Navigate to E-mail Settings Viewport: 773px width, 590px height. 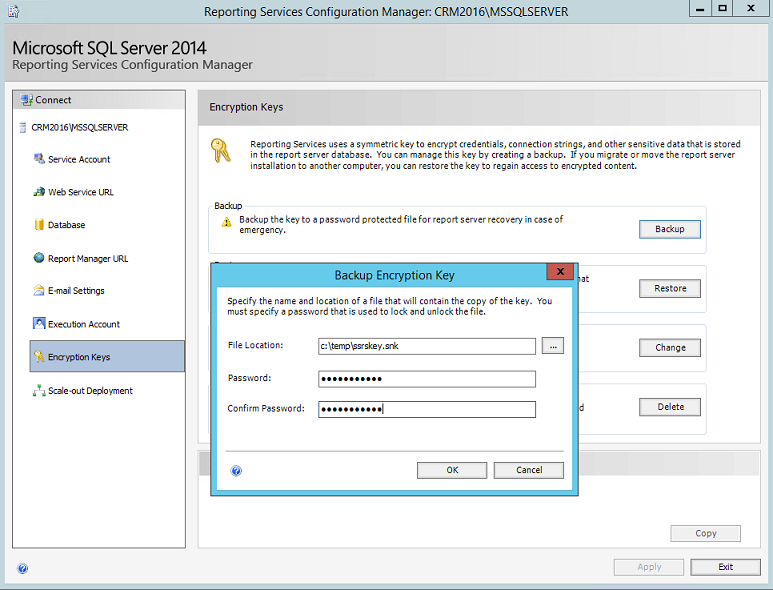76,291
